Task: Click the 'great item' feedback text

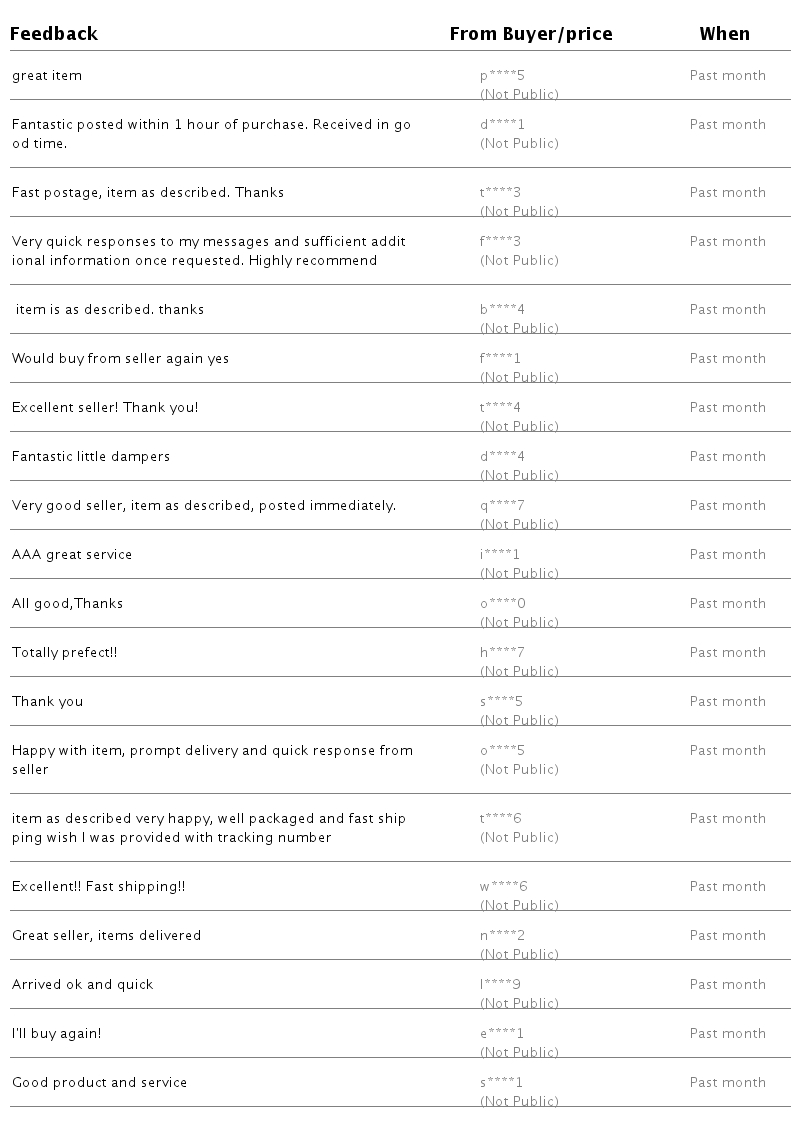Action: pyautogui.click(x=47, y=76)
